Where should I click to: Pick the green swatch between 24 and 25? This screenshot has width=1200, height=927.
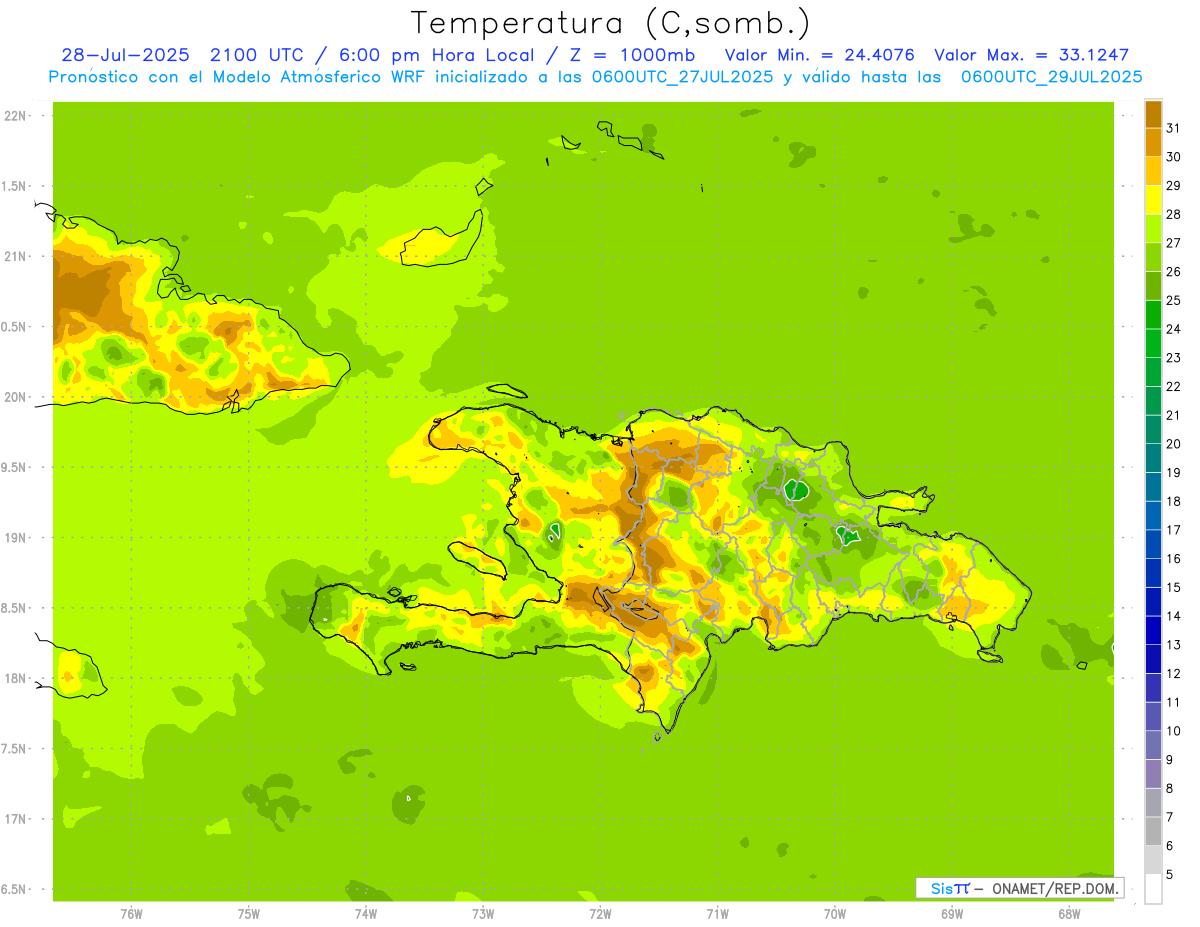[1153, 314]
